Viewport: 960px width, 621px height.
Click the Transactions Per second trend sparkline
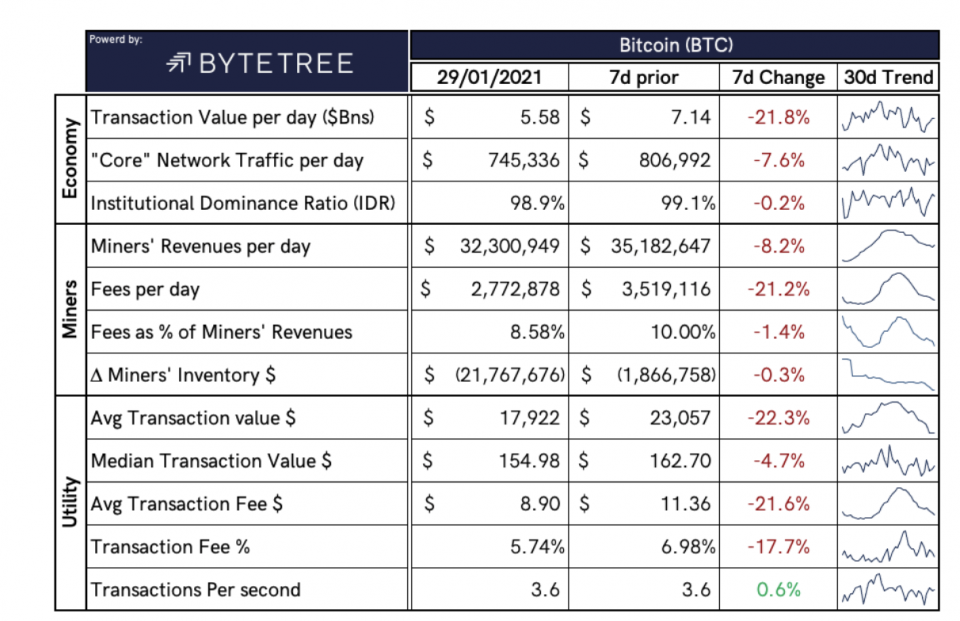[x=888, y=590]
